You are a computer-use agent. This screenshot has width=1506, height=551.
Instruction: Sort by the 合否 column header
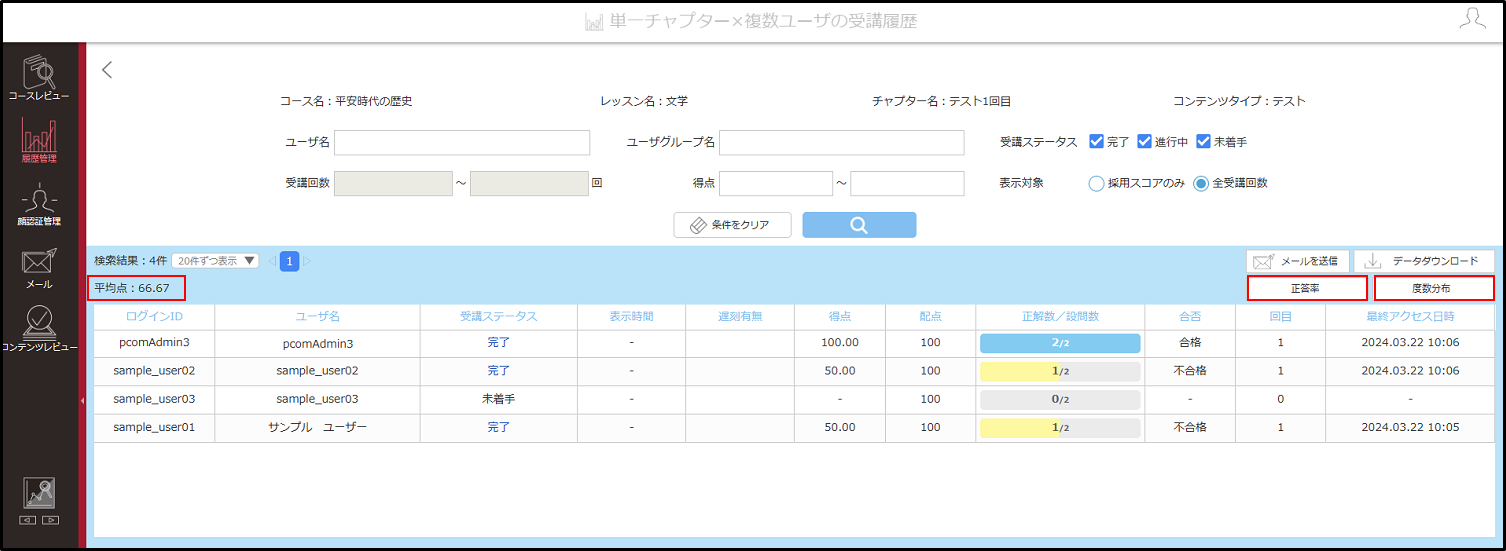(x=1190, y=316)
